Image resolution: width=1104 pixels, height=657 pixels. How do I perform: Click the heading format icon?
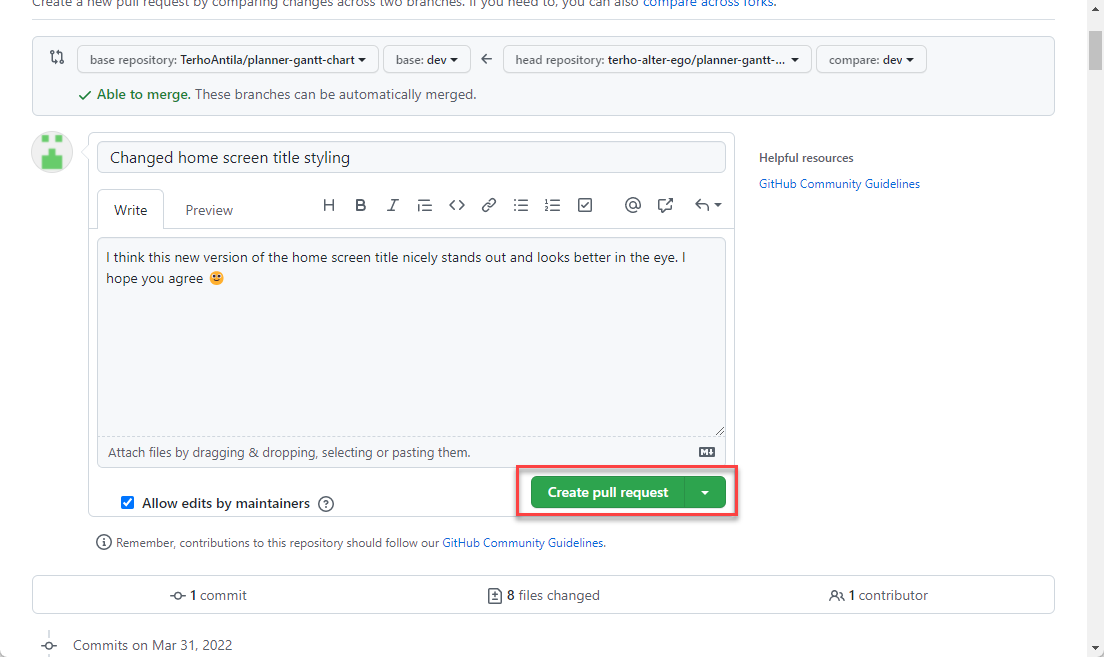tap(329, 205)
